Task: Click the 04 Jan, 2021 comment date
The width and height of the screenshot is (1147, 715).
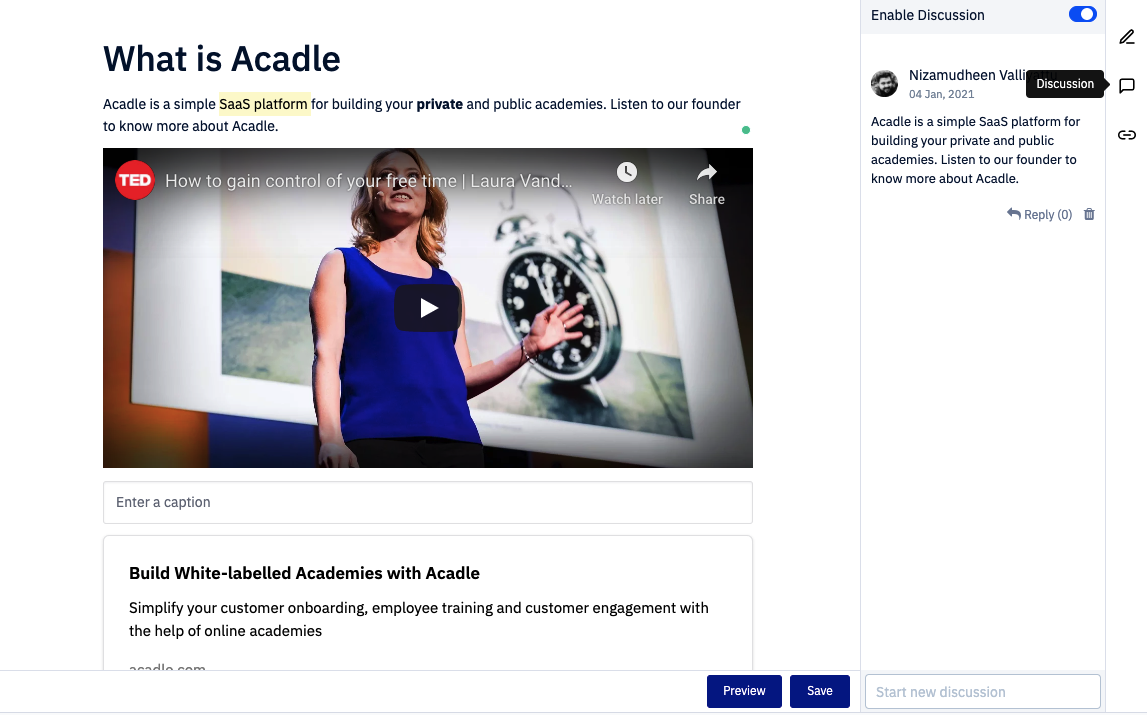Action: click(x=941, y=94)
